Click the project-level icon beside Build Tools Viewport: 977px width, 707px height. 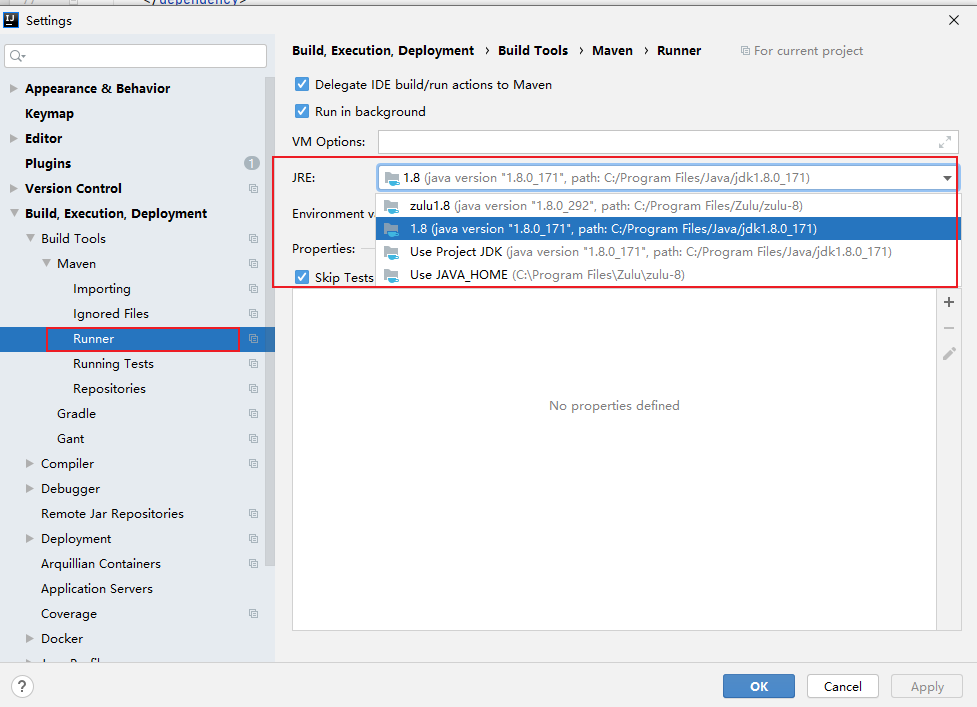[254, 239]
